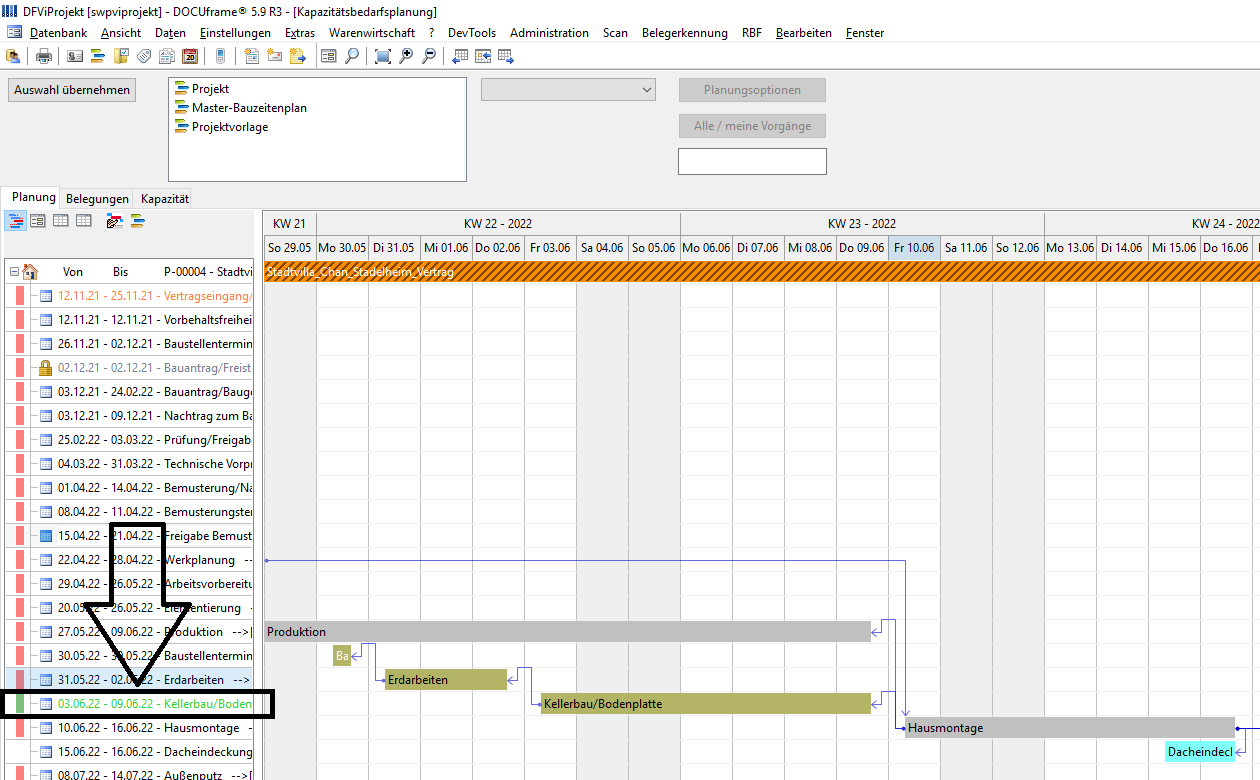Click the Projekt icon in selection list
The image size is (1260, 780).
click(x=182, y=89)
